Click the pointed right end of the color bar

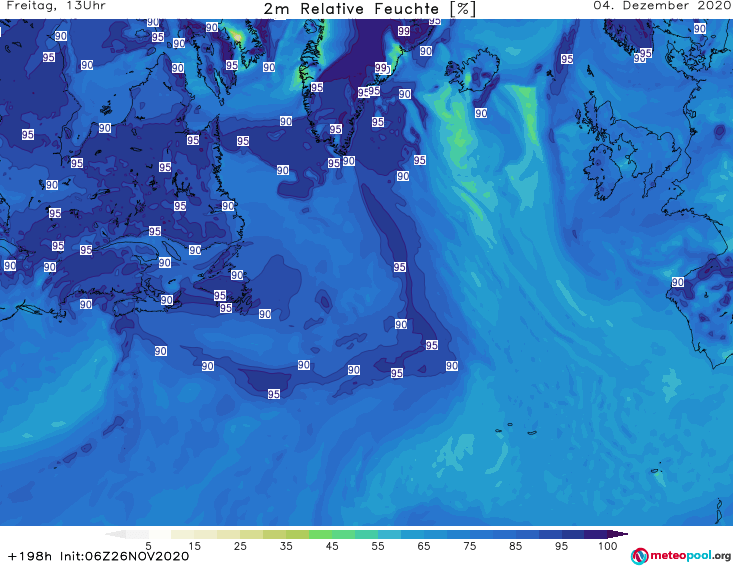[618, 534]
